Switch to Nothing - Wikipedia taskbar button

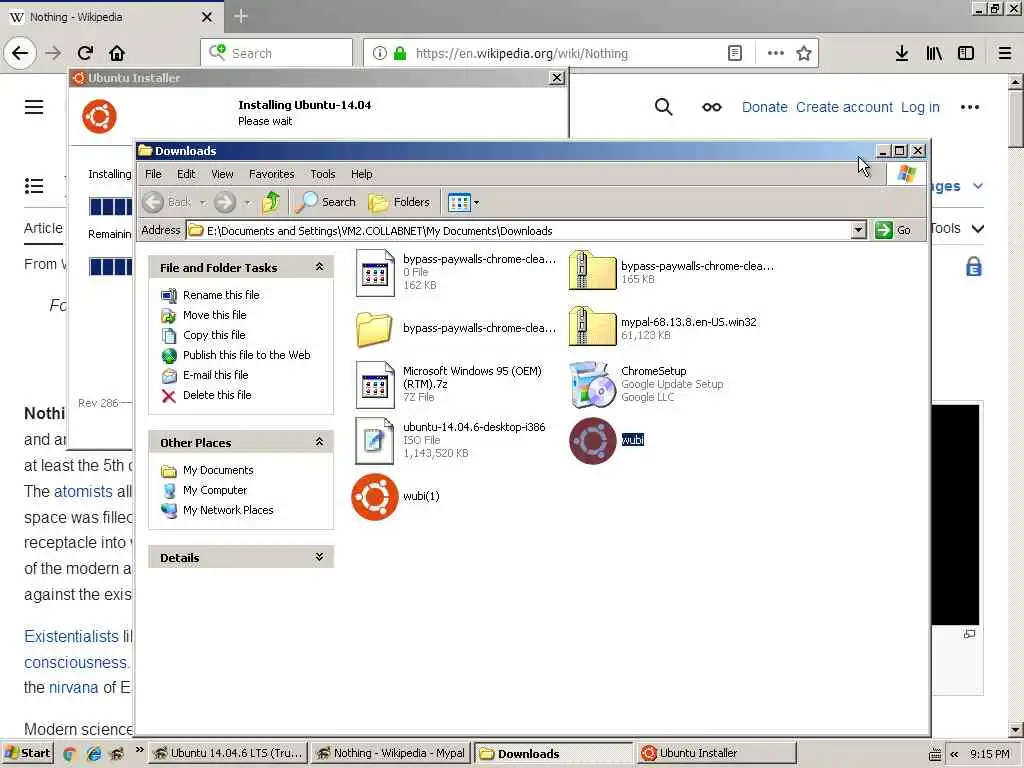pyautogui.click(x=391, y=753)
